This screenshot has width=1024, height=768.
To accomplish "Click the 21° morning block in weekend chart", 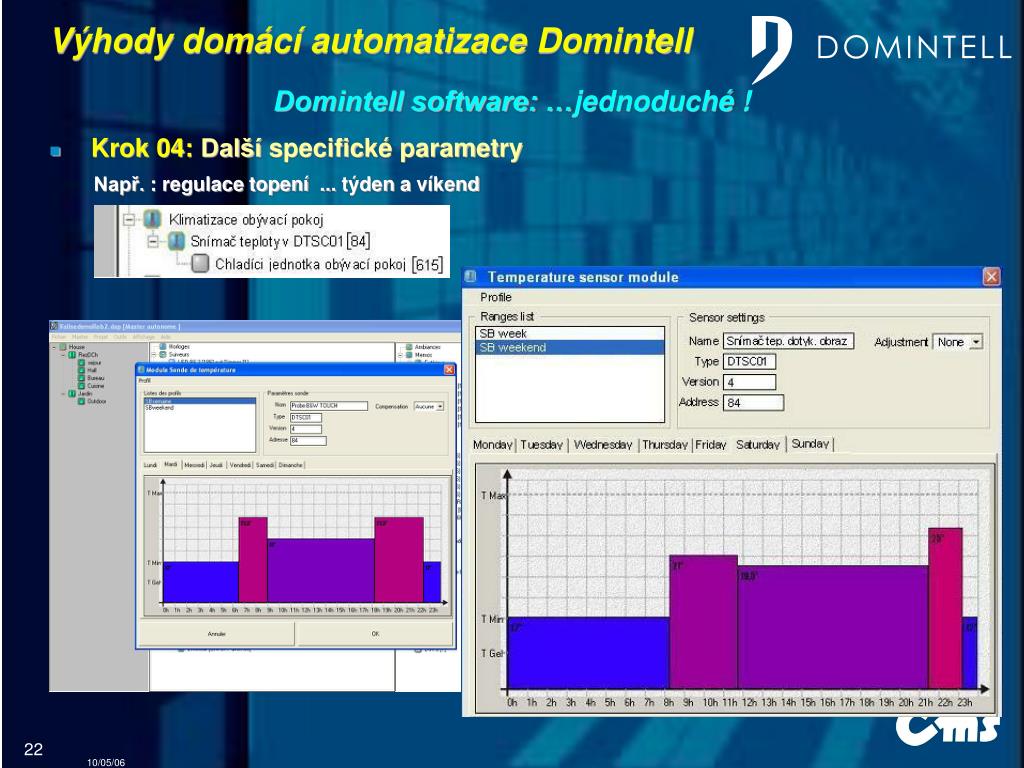I will click(703, 622).
